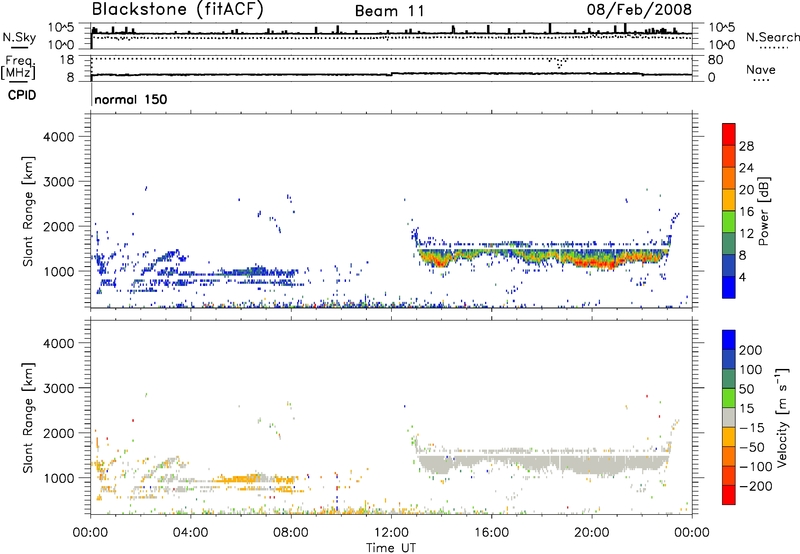The width and height of the screenshot is (800, 554).
Task: Click the 'Slant Range [km]' label of the power panel
Action: pos(28,211)
